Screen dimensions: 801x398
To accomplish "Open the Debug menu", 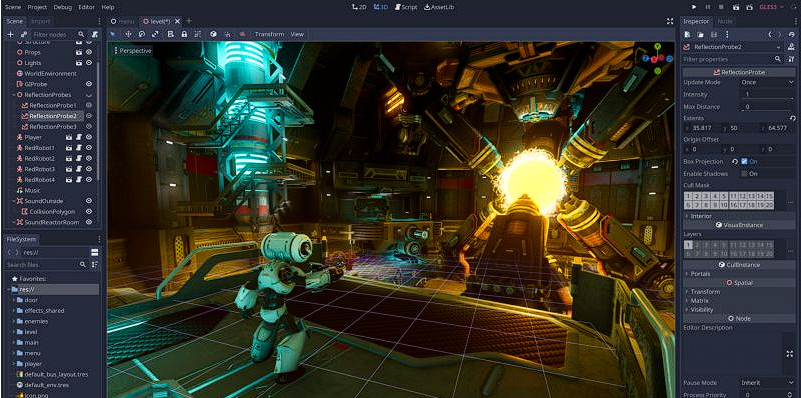I will (63, 7).
